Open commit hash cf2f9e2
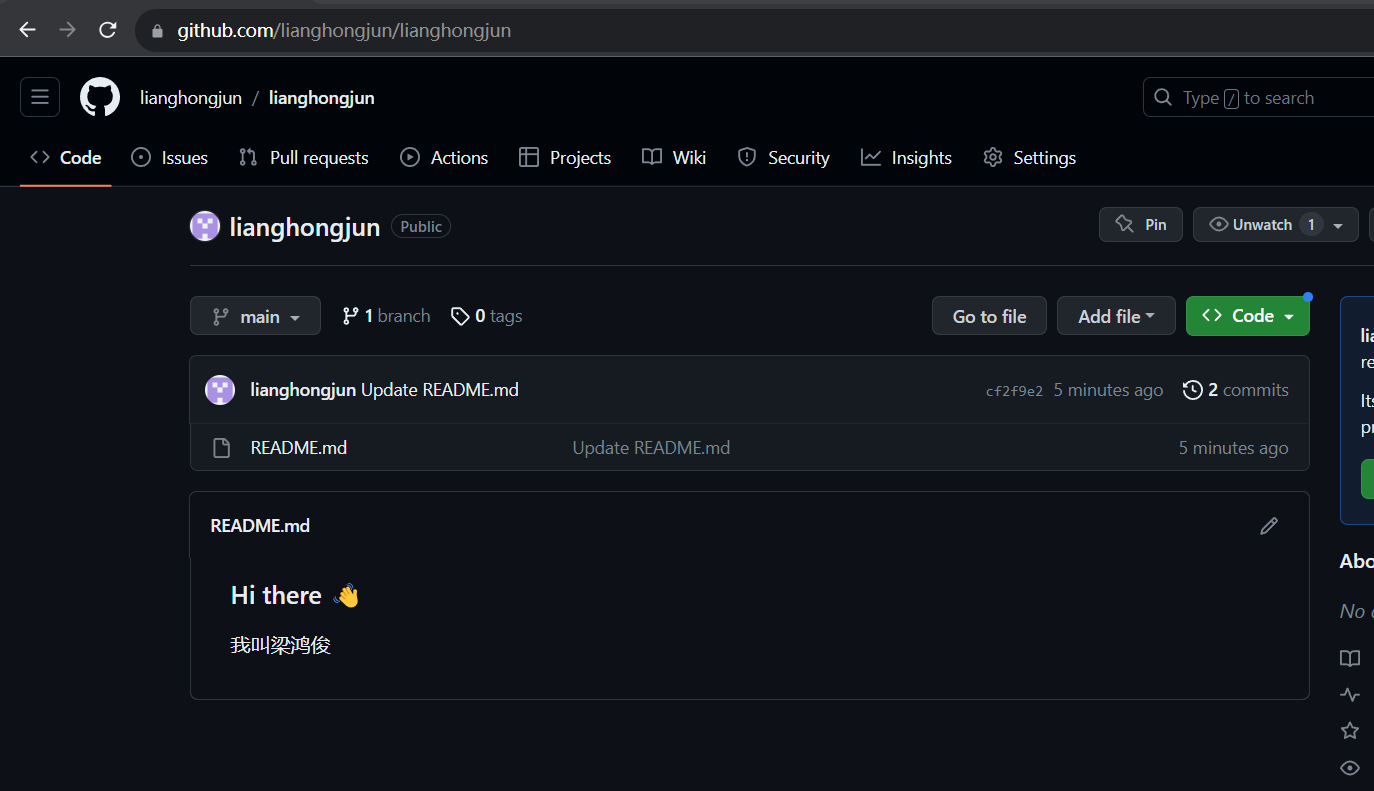The width and height of the screenshot is (1374, 791). point(1014,391)
